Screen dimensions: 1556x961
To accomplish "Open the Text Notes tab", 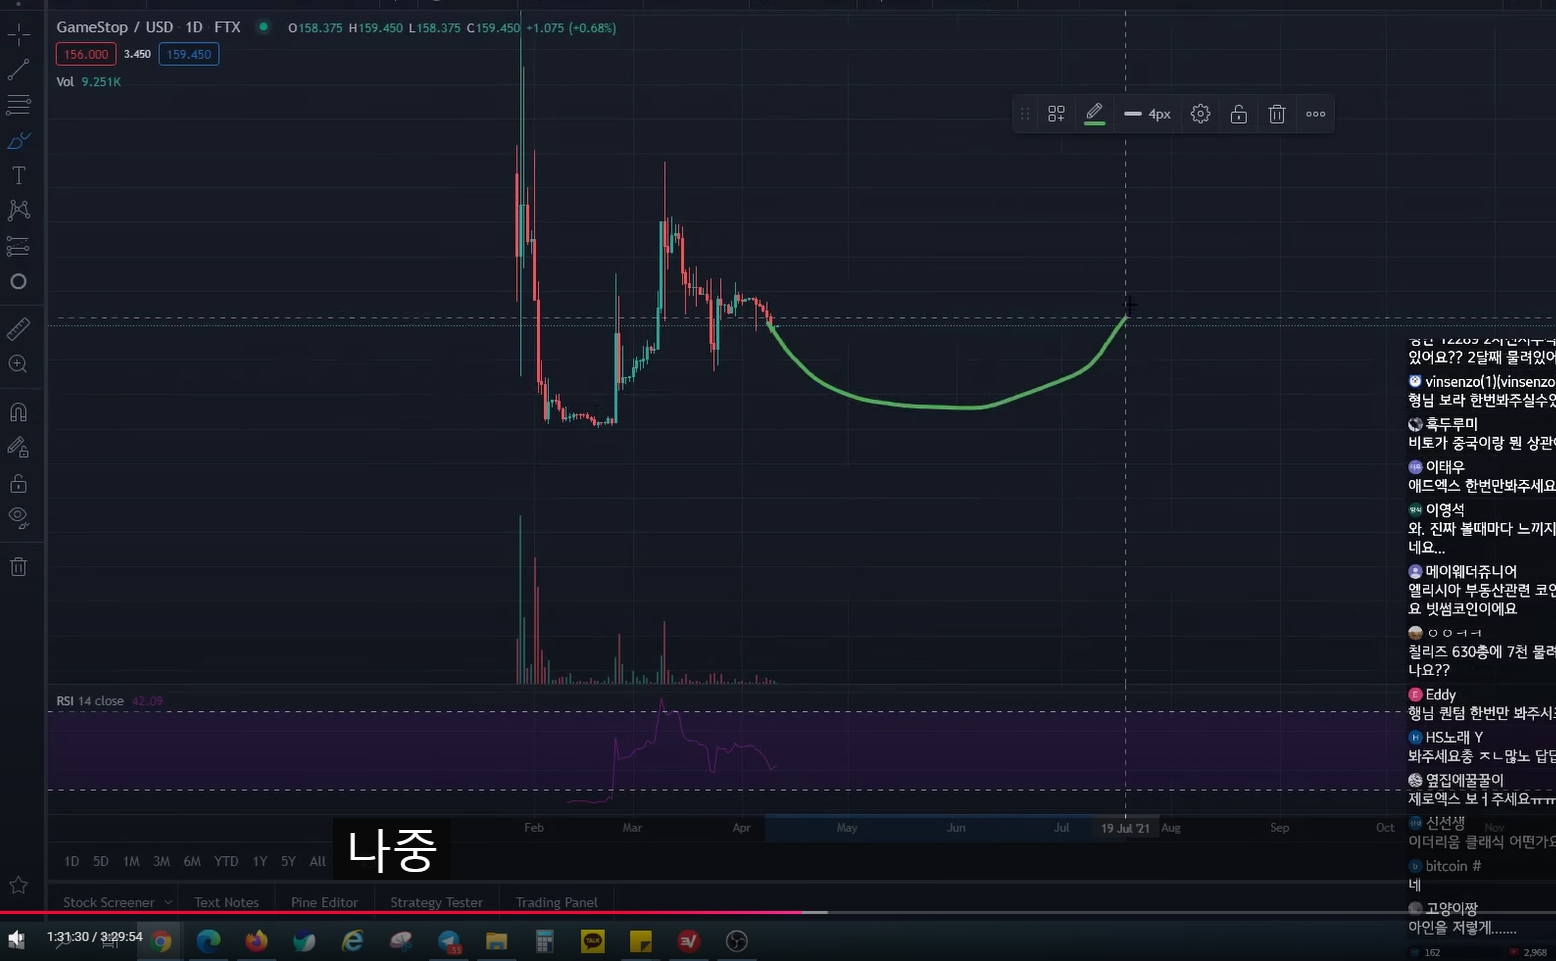I will tap(226, 902).
